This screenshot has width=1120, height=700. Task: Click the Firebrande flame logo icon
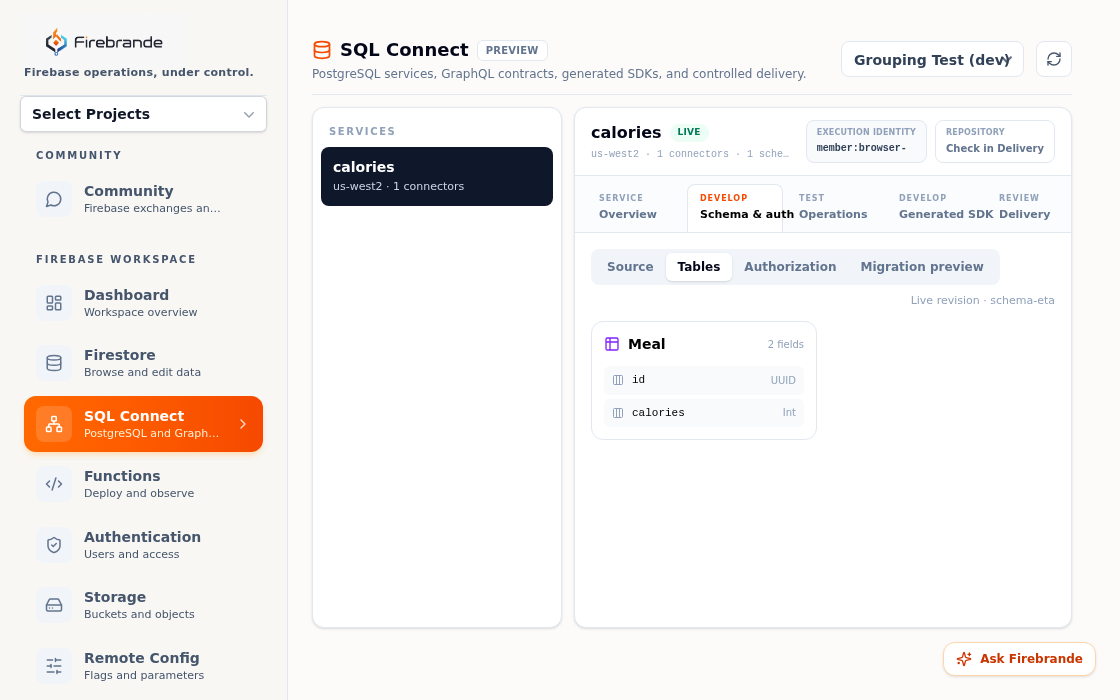[56, 42]
